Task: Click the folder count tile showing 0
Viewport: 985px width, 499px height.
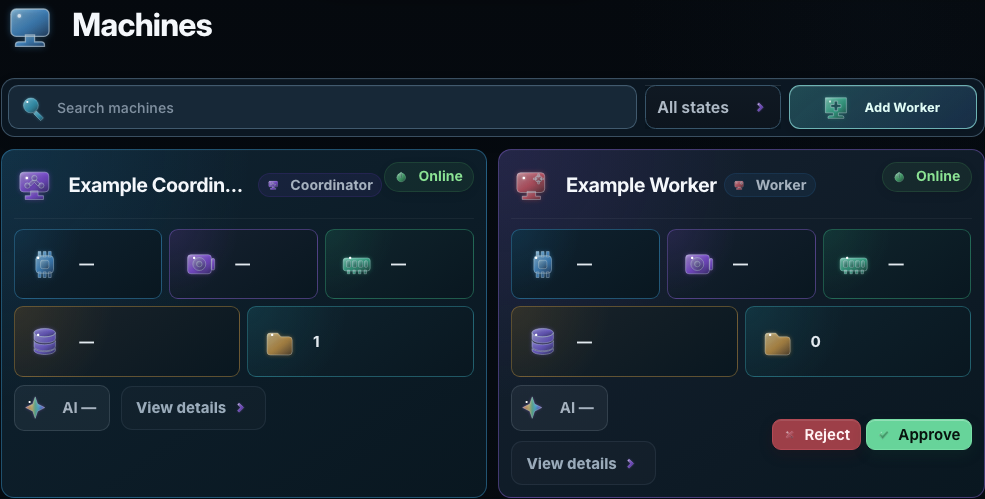Action: (x=857, y=341)
